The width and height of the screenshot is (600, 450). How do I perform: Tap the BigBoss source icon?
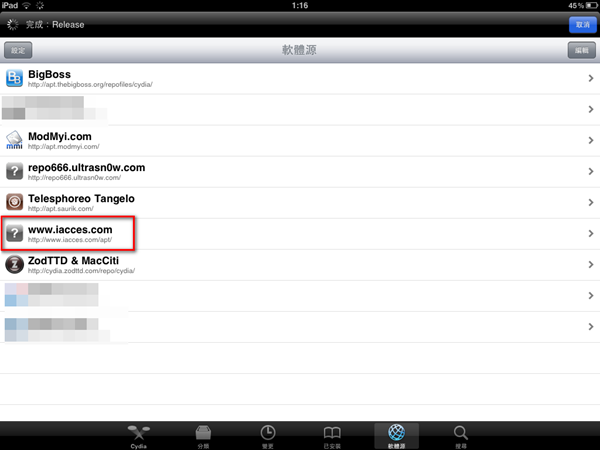point(14,78)
